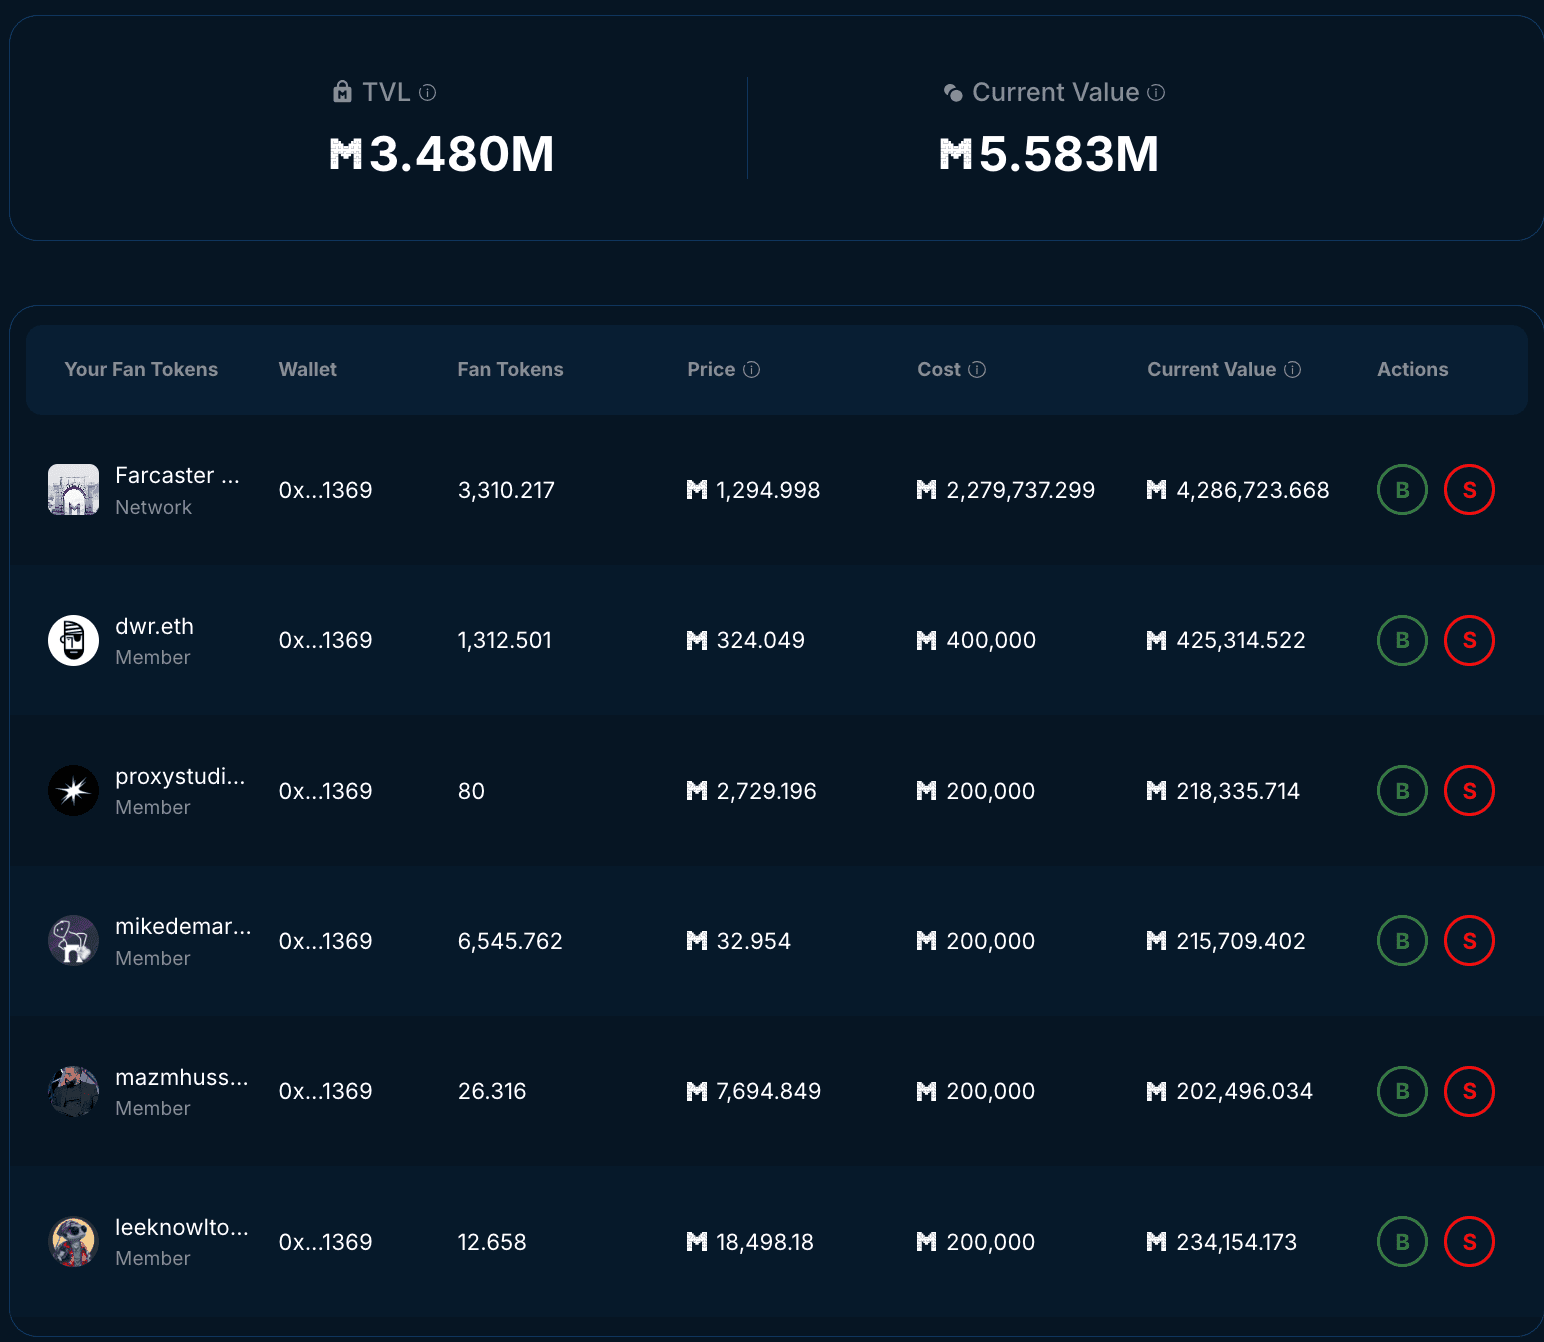Image resolution: width=1544 pixels, height=1342 pixels.
Task: Sell leeknowlton fan tokens
Action: (x=1469, y=1242)
